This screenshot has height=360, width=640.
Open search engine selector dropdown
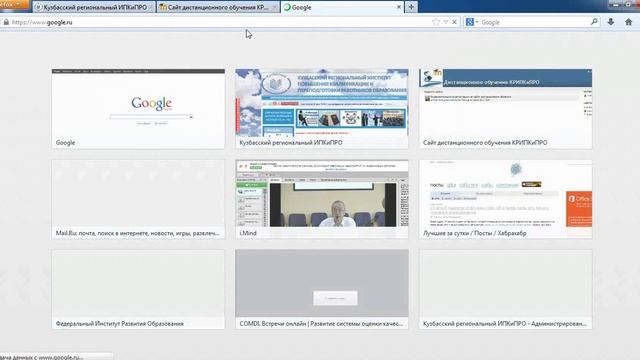[472, 22]
